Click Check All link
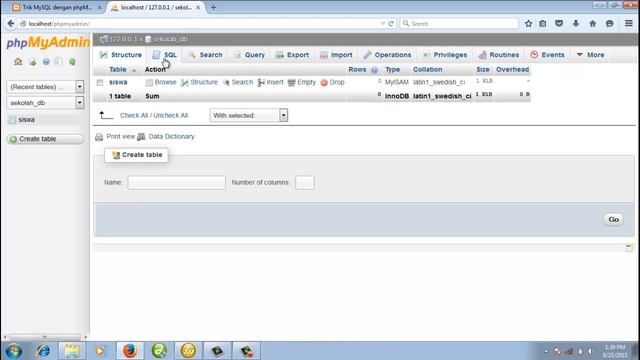The width and height of the screenshot is (640, 360). [x=134, y=116]
